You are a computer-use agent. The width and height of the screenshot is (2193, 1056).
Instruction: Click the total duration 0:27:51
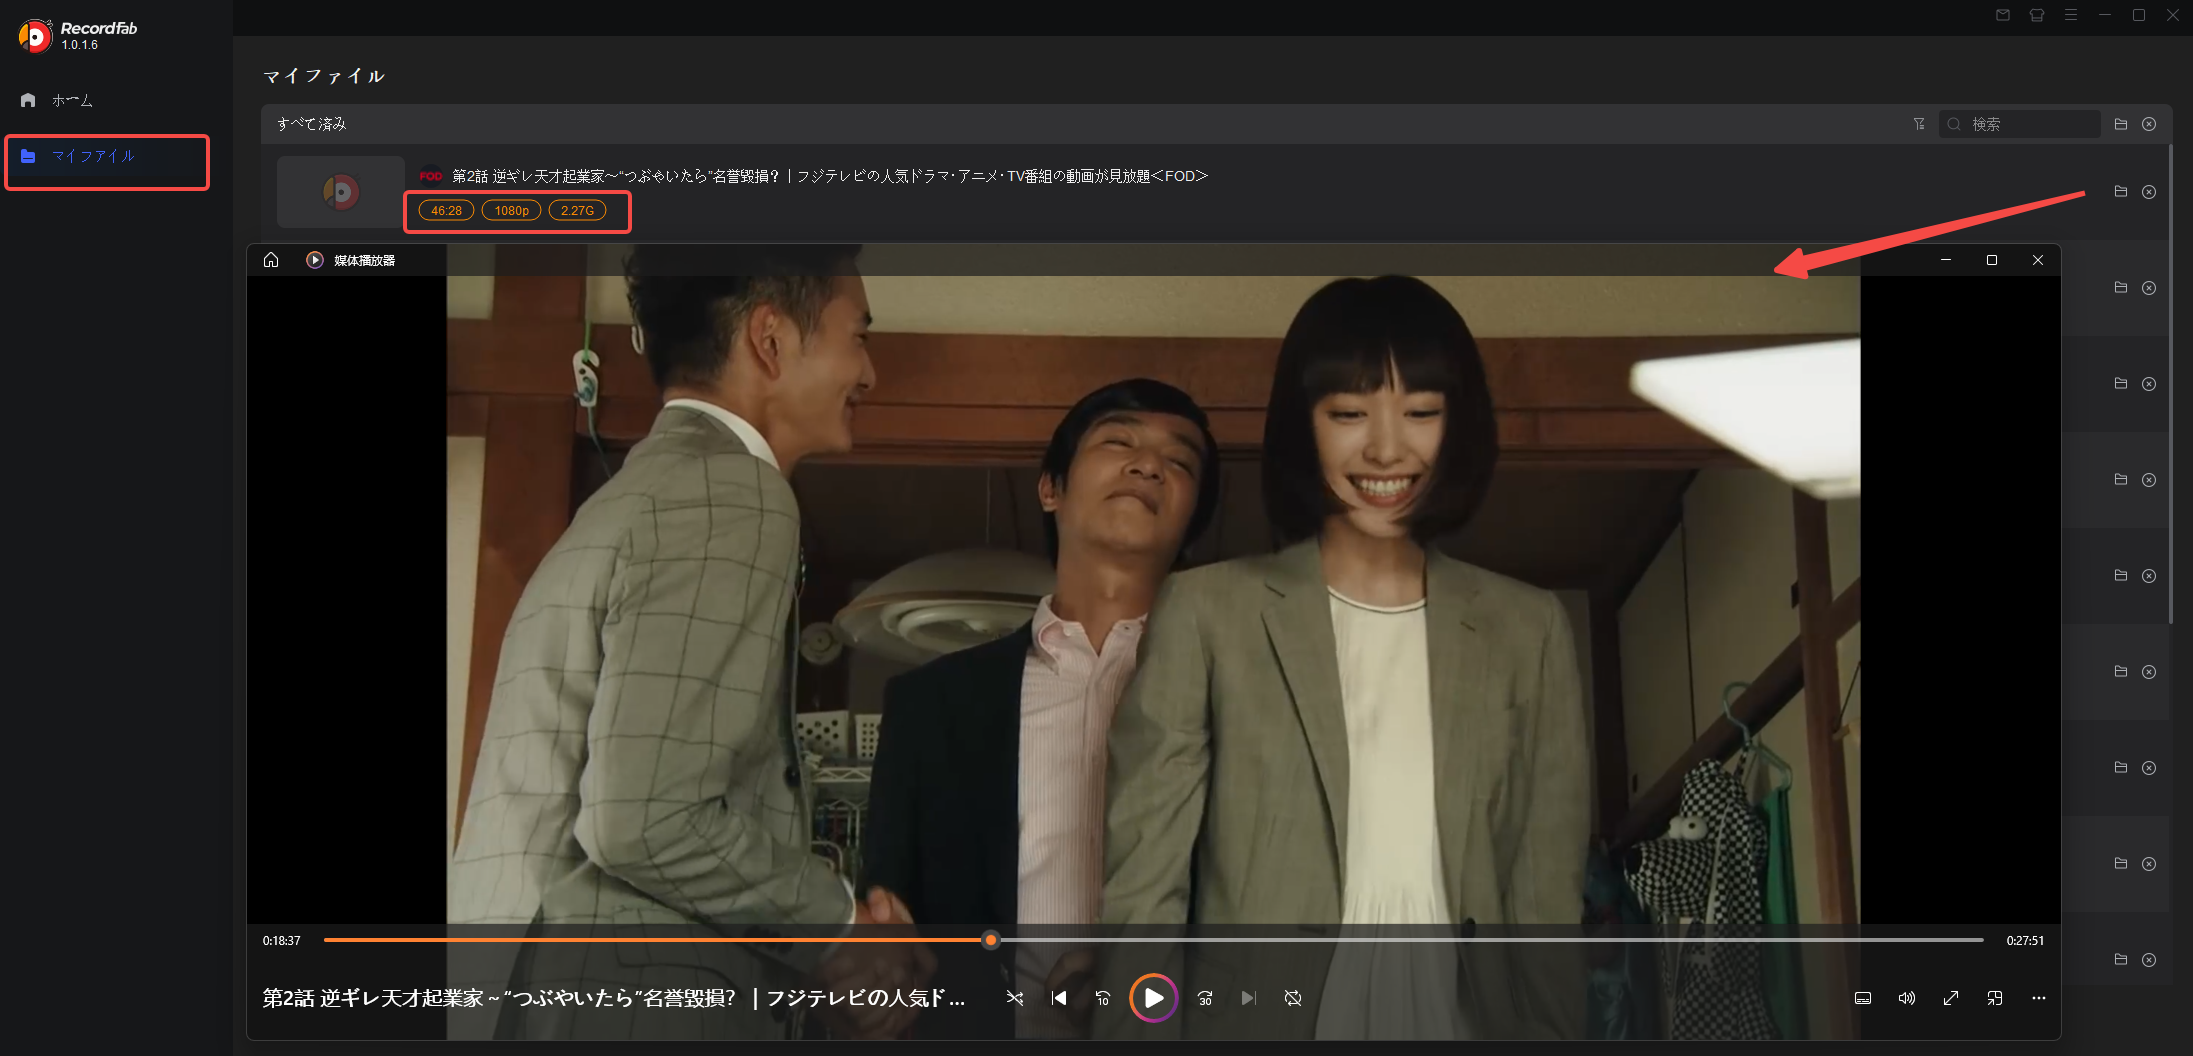[x=2025, y=941]
